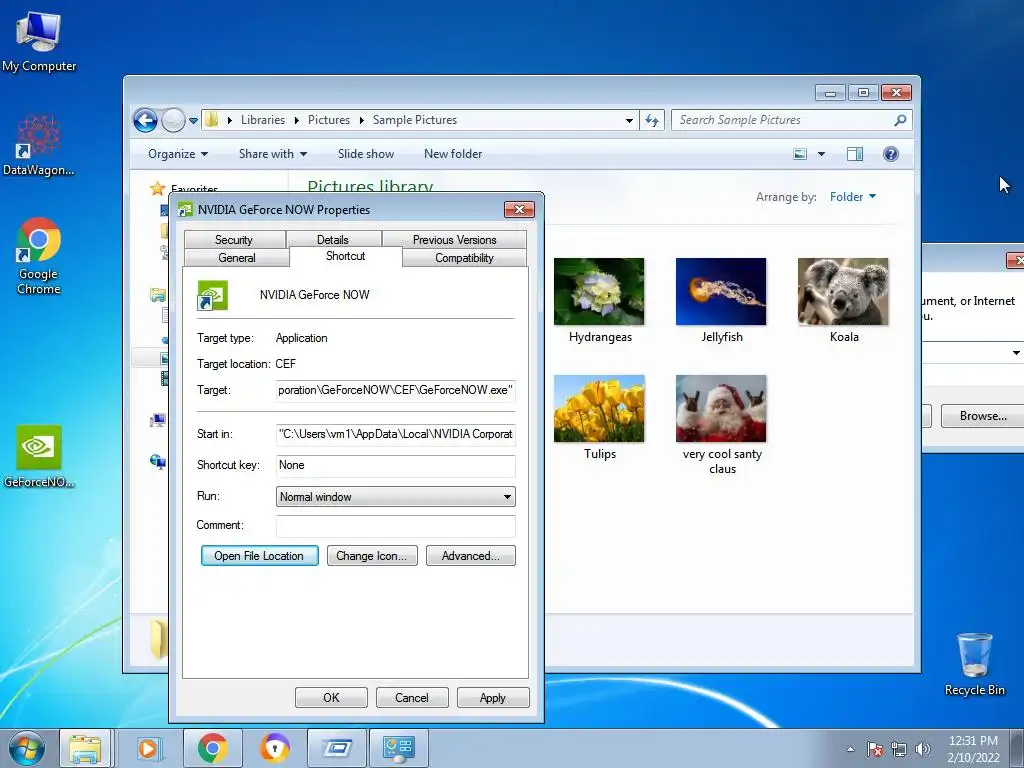This screenshot has width=1024, height=768.
Task: Click the Action Center flag icon
Action: [875, 749]
